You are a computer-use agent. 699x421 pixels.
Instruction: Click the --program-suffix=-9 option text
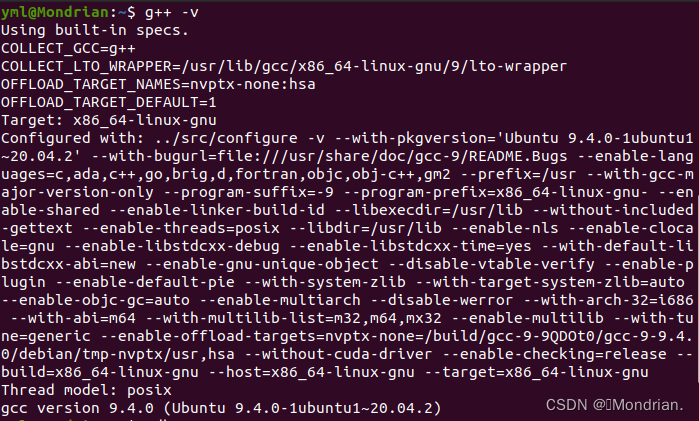[x=248, y=192]
